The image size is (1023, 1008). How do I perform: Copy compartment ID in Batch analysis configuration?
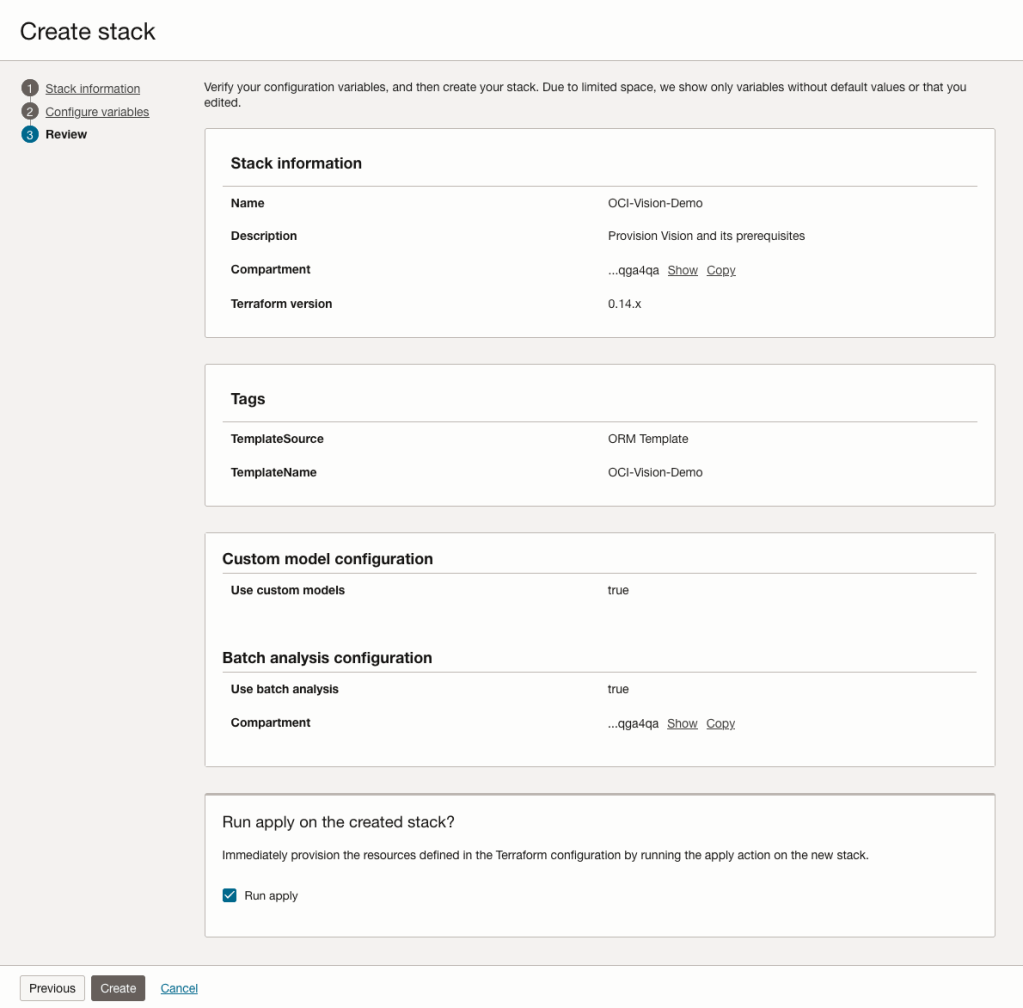720,723
